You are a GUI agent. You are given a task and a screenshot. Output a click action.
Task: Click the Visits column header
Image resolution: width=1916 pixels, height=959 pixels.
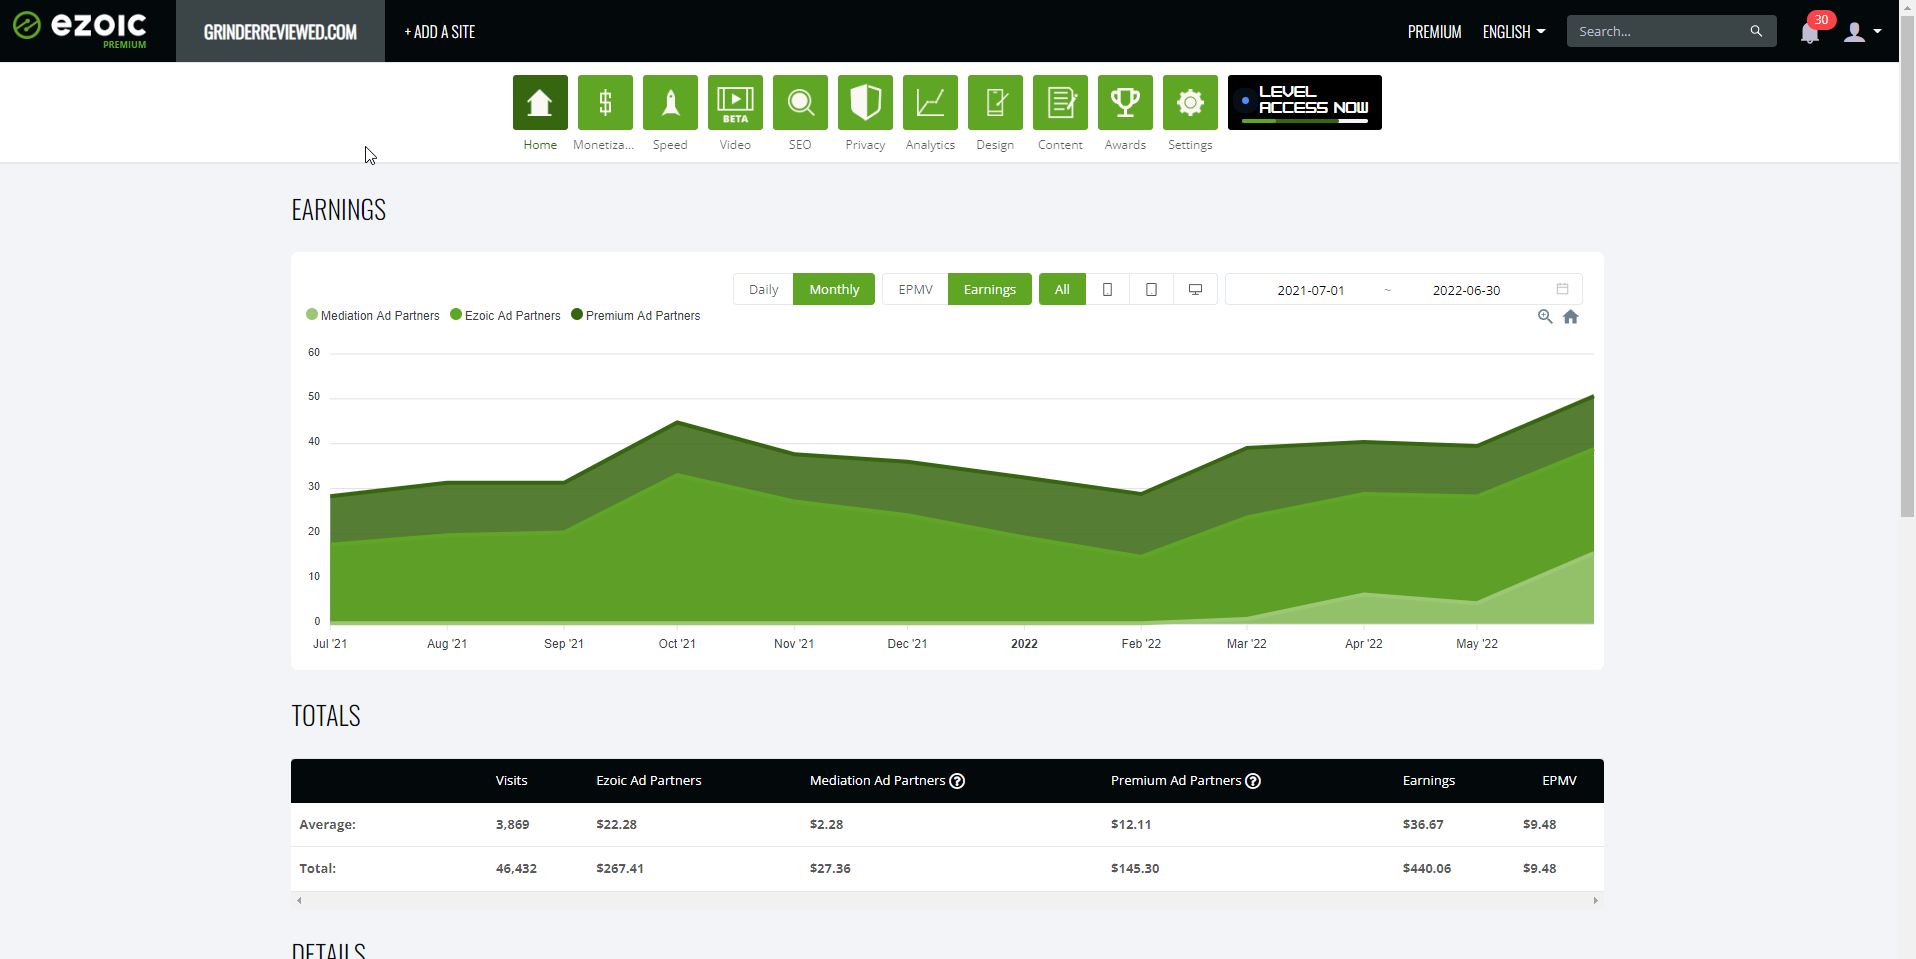point(511,781)
